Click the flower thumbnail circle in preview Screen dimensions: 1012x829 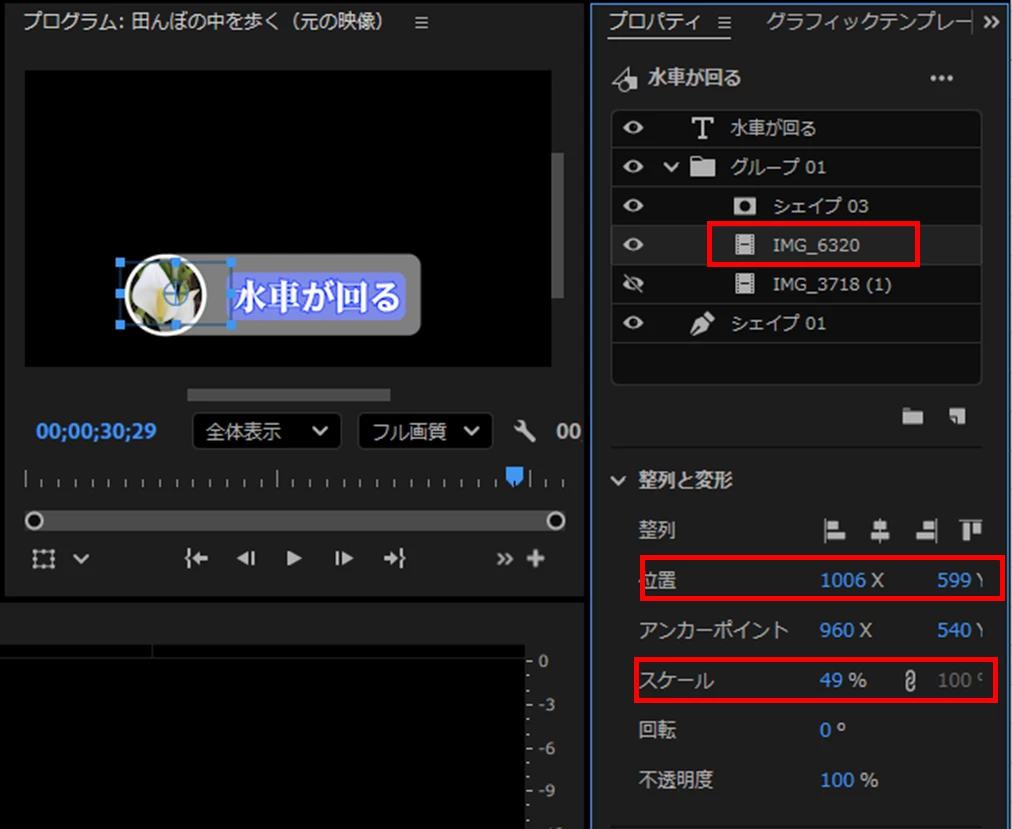coord(166,295)
